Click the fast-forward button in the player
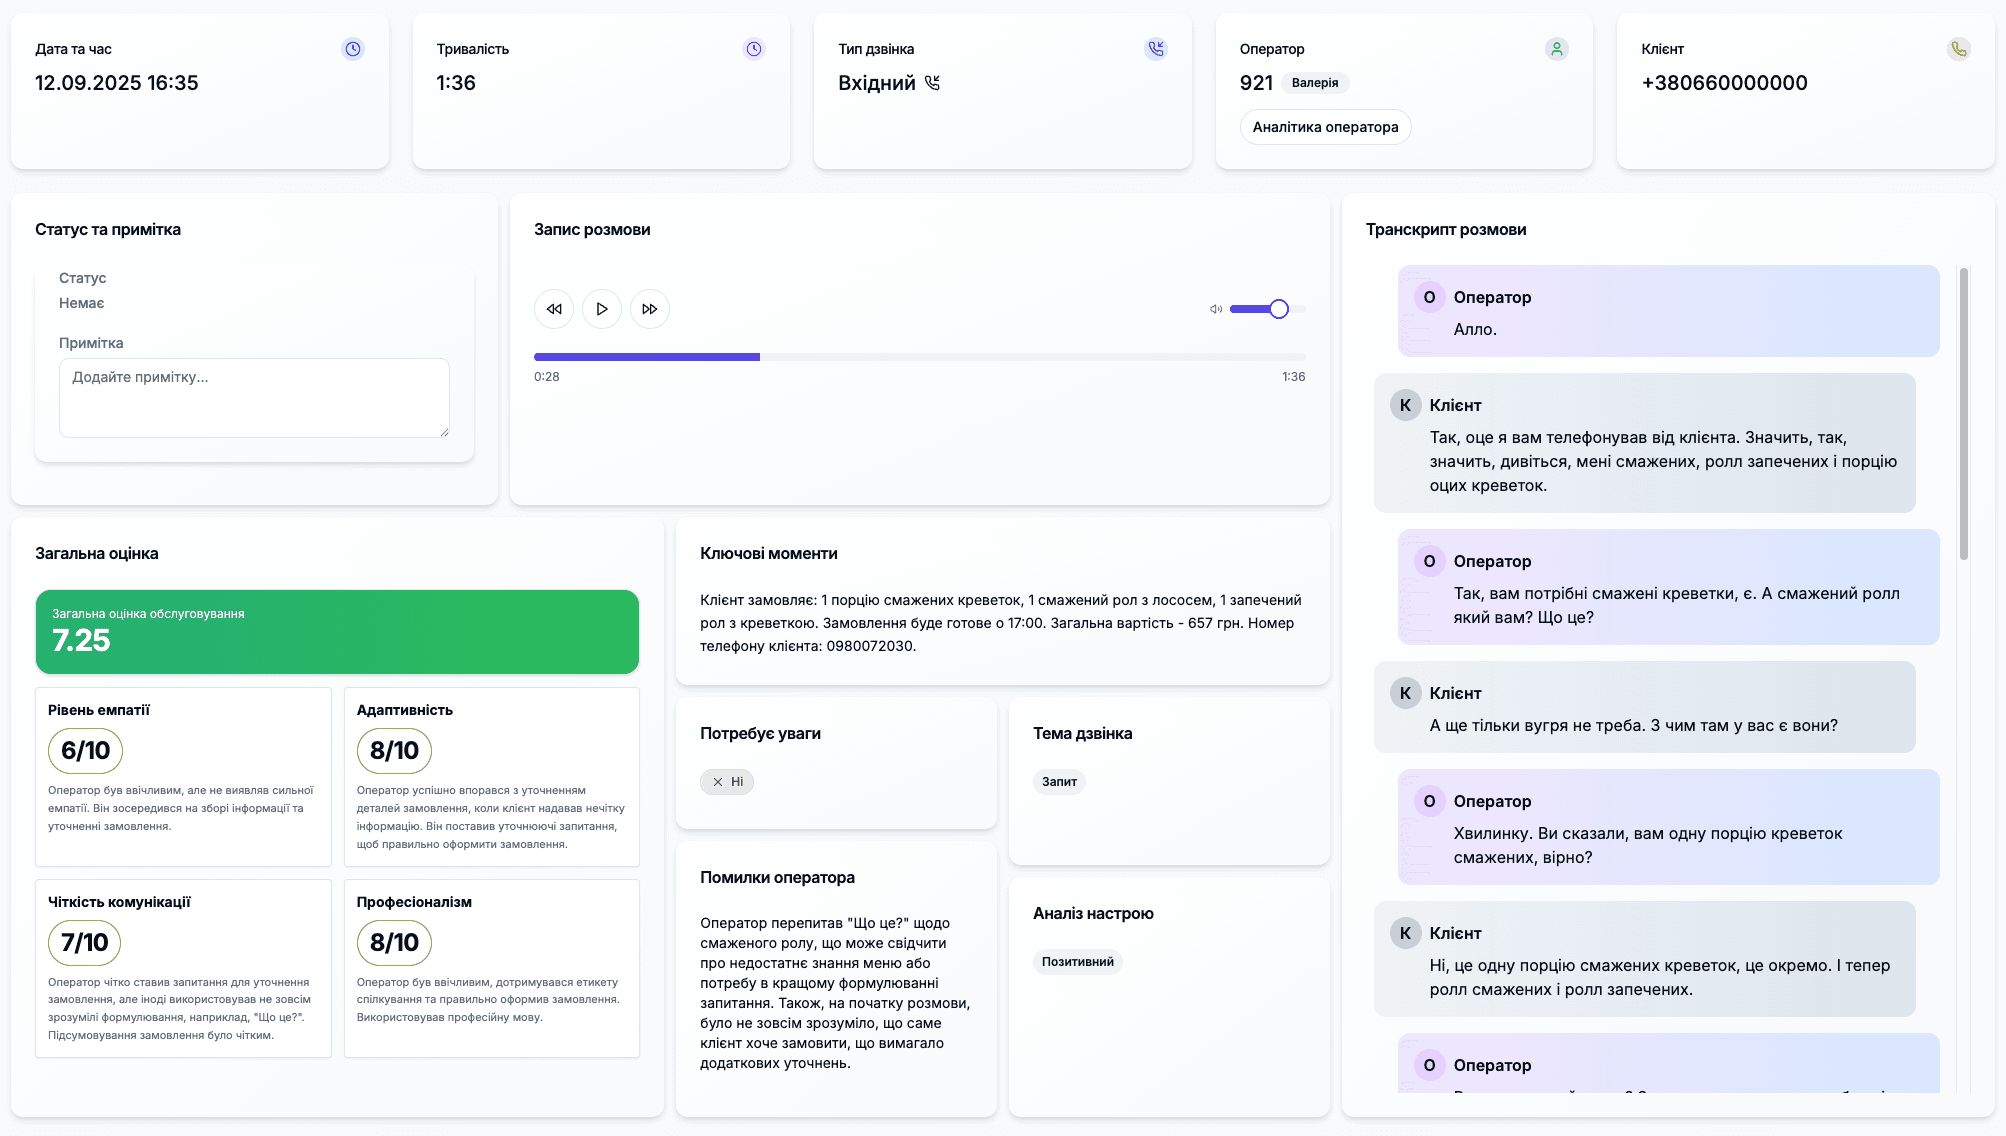The width and height of the screenshot is (2006, 1136). [x=649, y=309]
